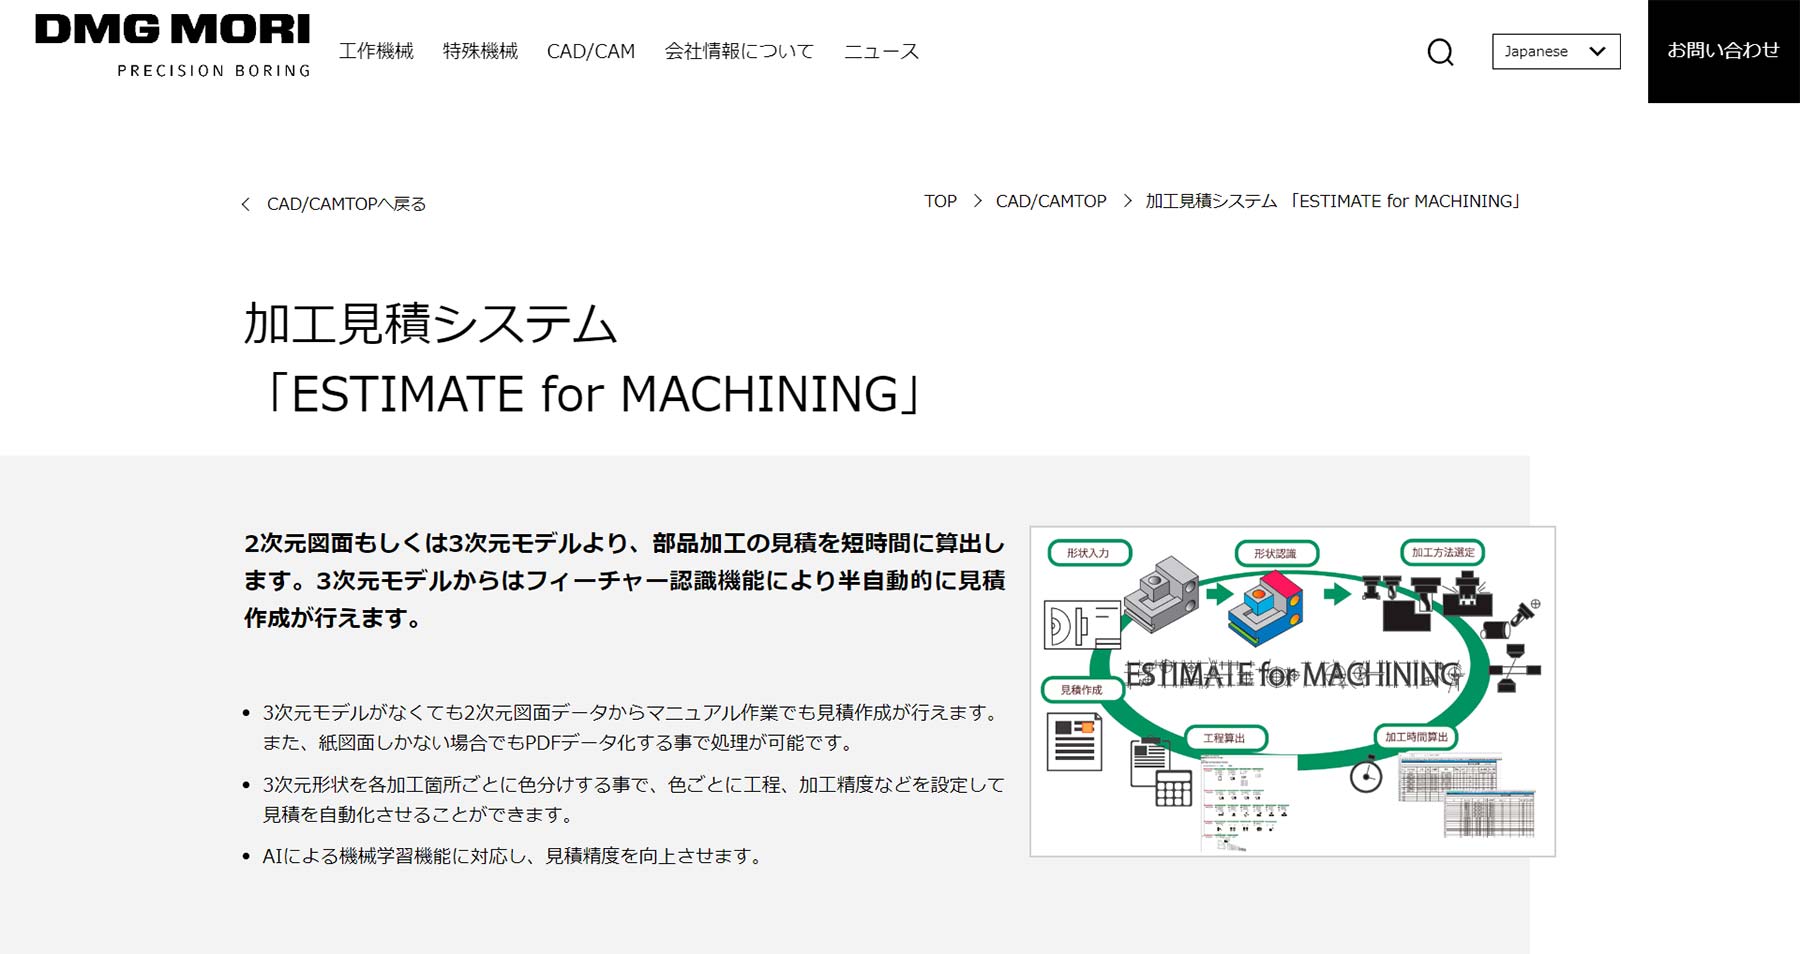Screen dimensions: 1800x954
Task: Open the ニュース menu
Action: 881,51
